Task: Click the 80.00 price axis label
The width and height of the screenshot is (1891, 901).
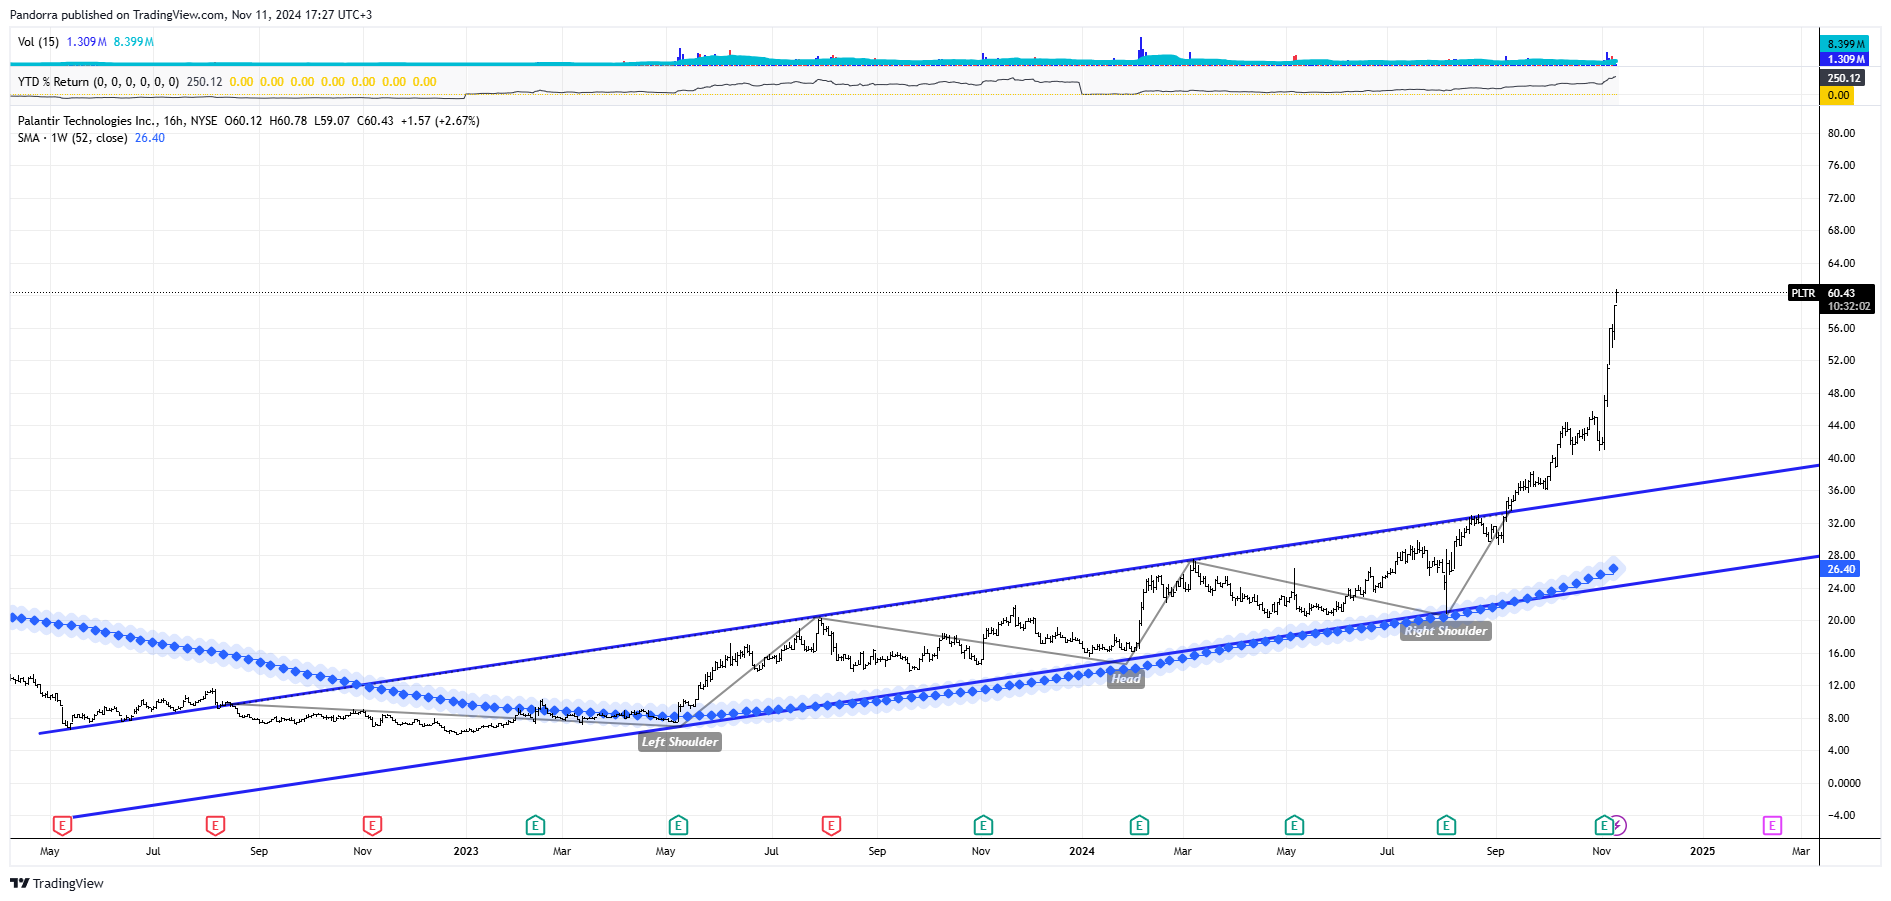Action: pos(1841,133)
